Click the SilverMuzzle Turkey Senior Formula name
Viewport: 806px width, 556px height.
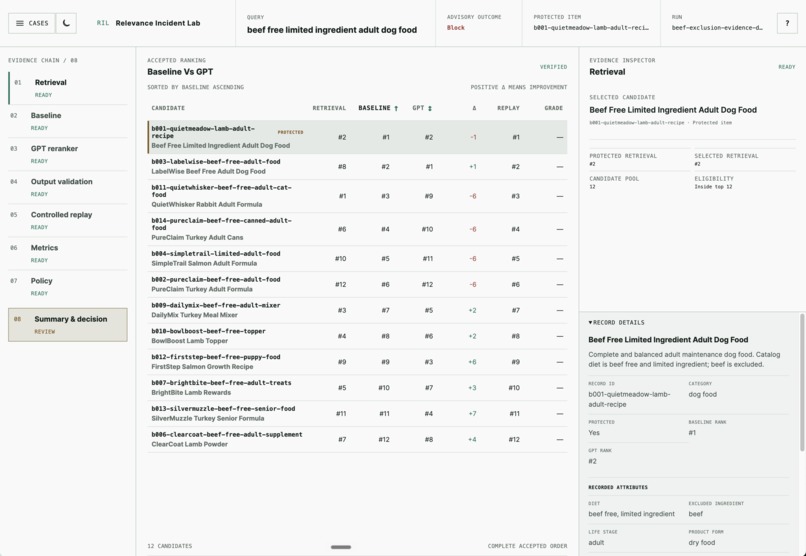[x=208, y=418]
